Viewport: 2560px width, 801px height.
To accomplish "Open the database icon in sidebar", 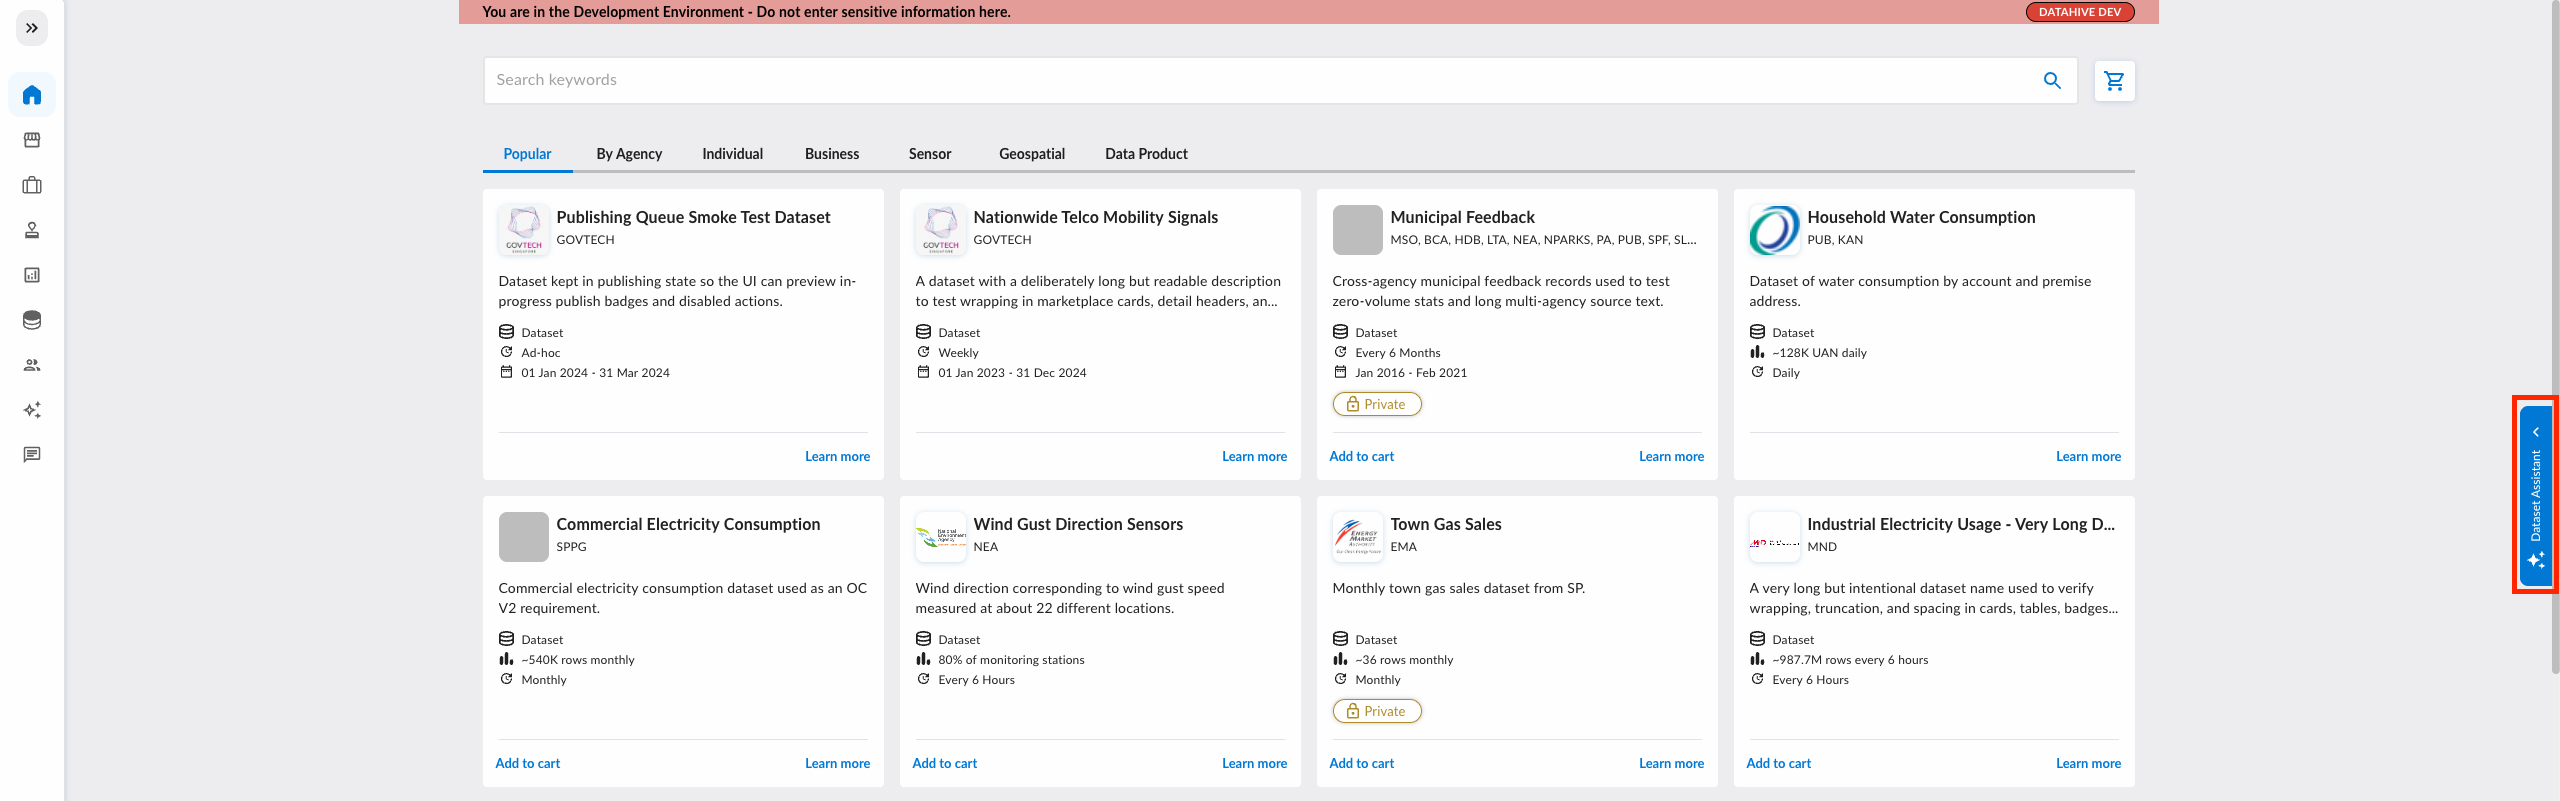I will (x=32, y=320).
